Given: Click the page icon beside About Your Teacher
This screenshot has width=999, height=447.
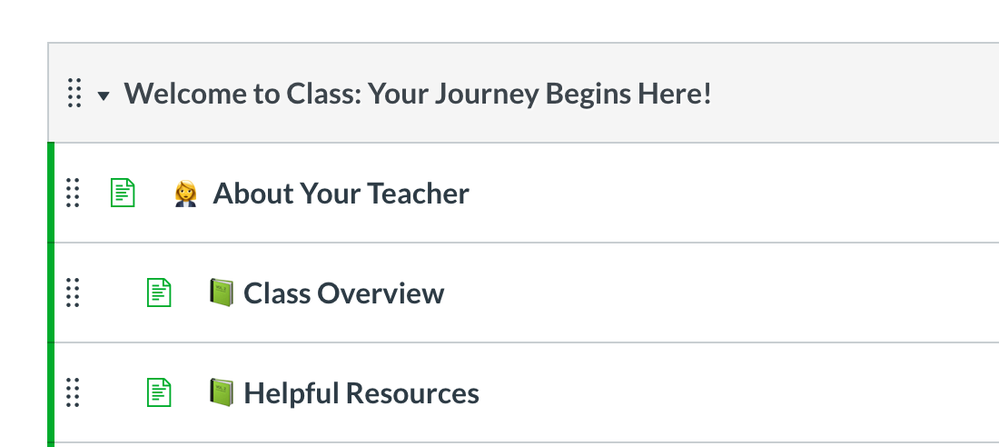Looking at the screenshot, I should (122, 192).
